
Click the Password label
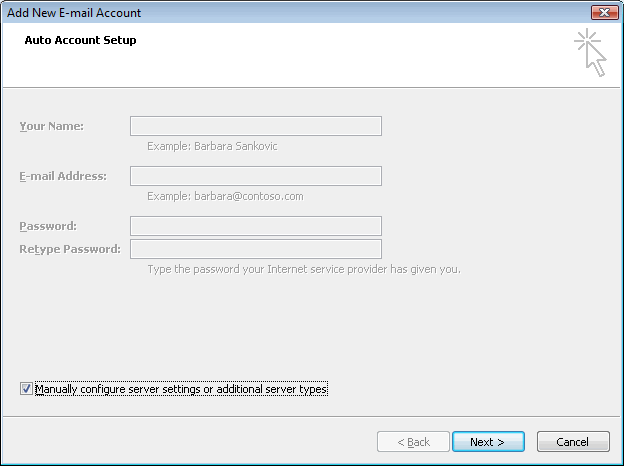(48, 226)
